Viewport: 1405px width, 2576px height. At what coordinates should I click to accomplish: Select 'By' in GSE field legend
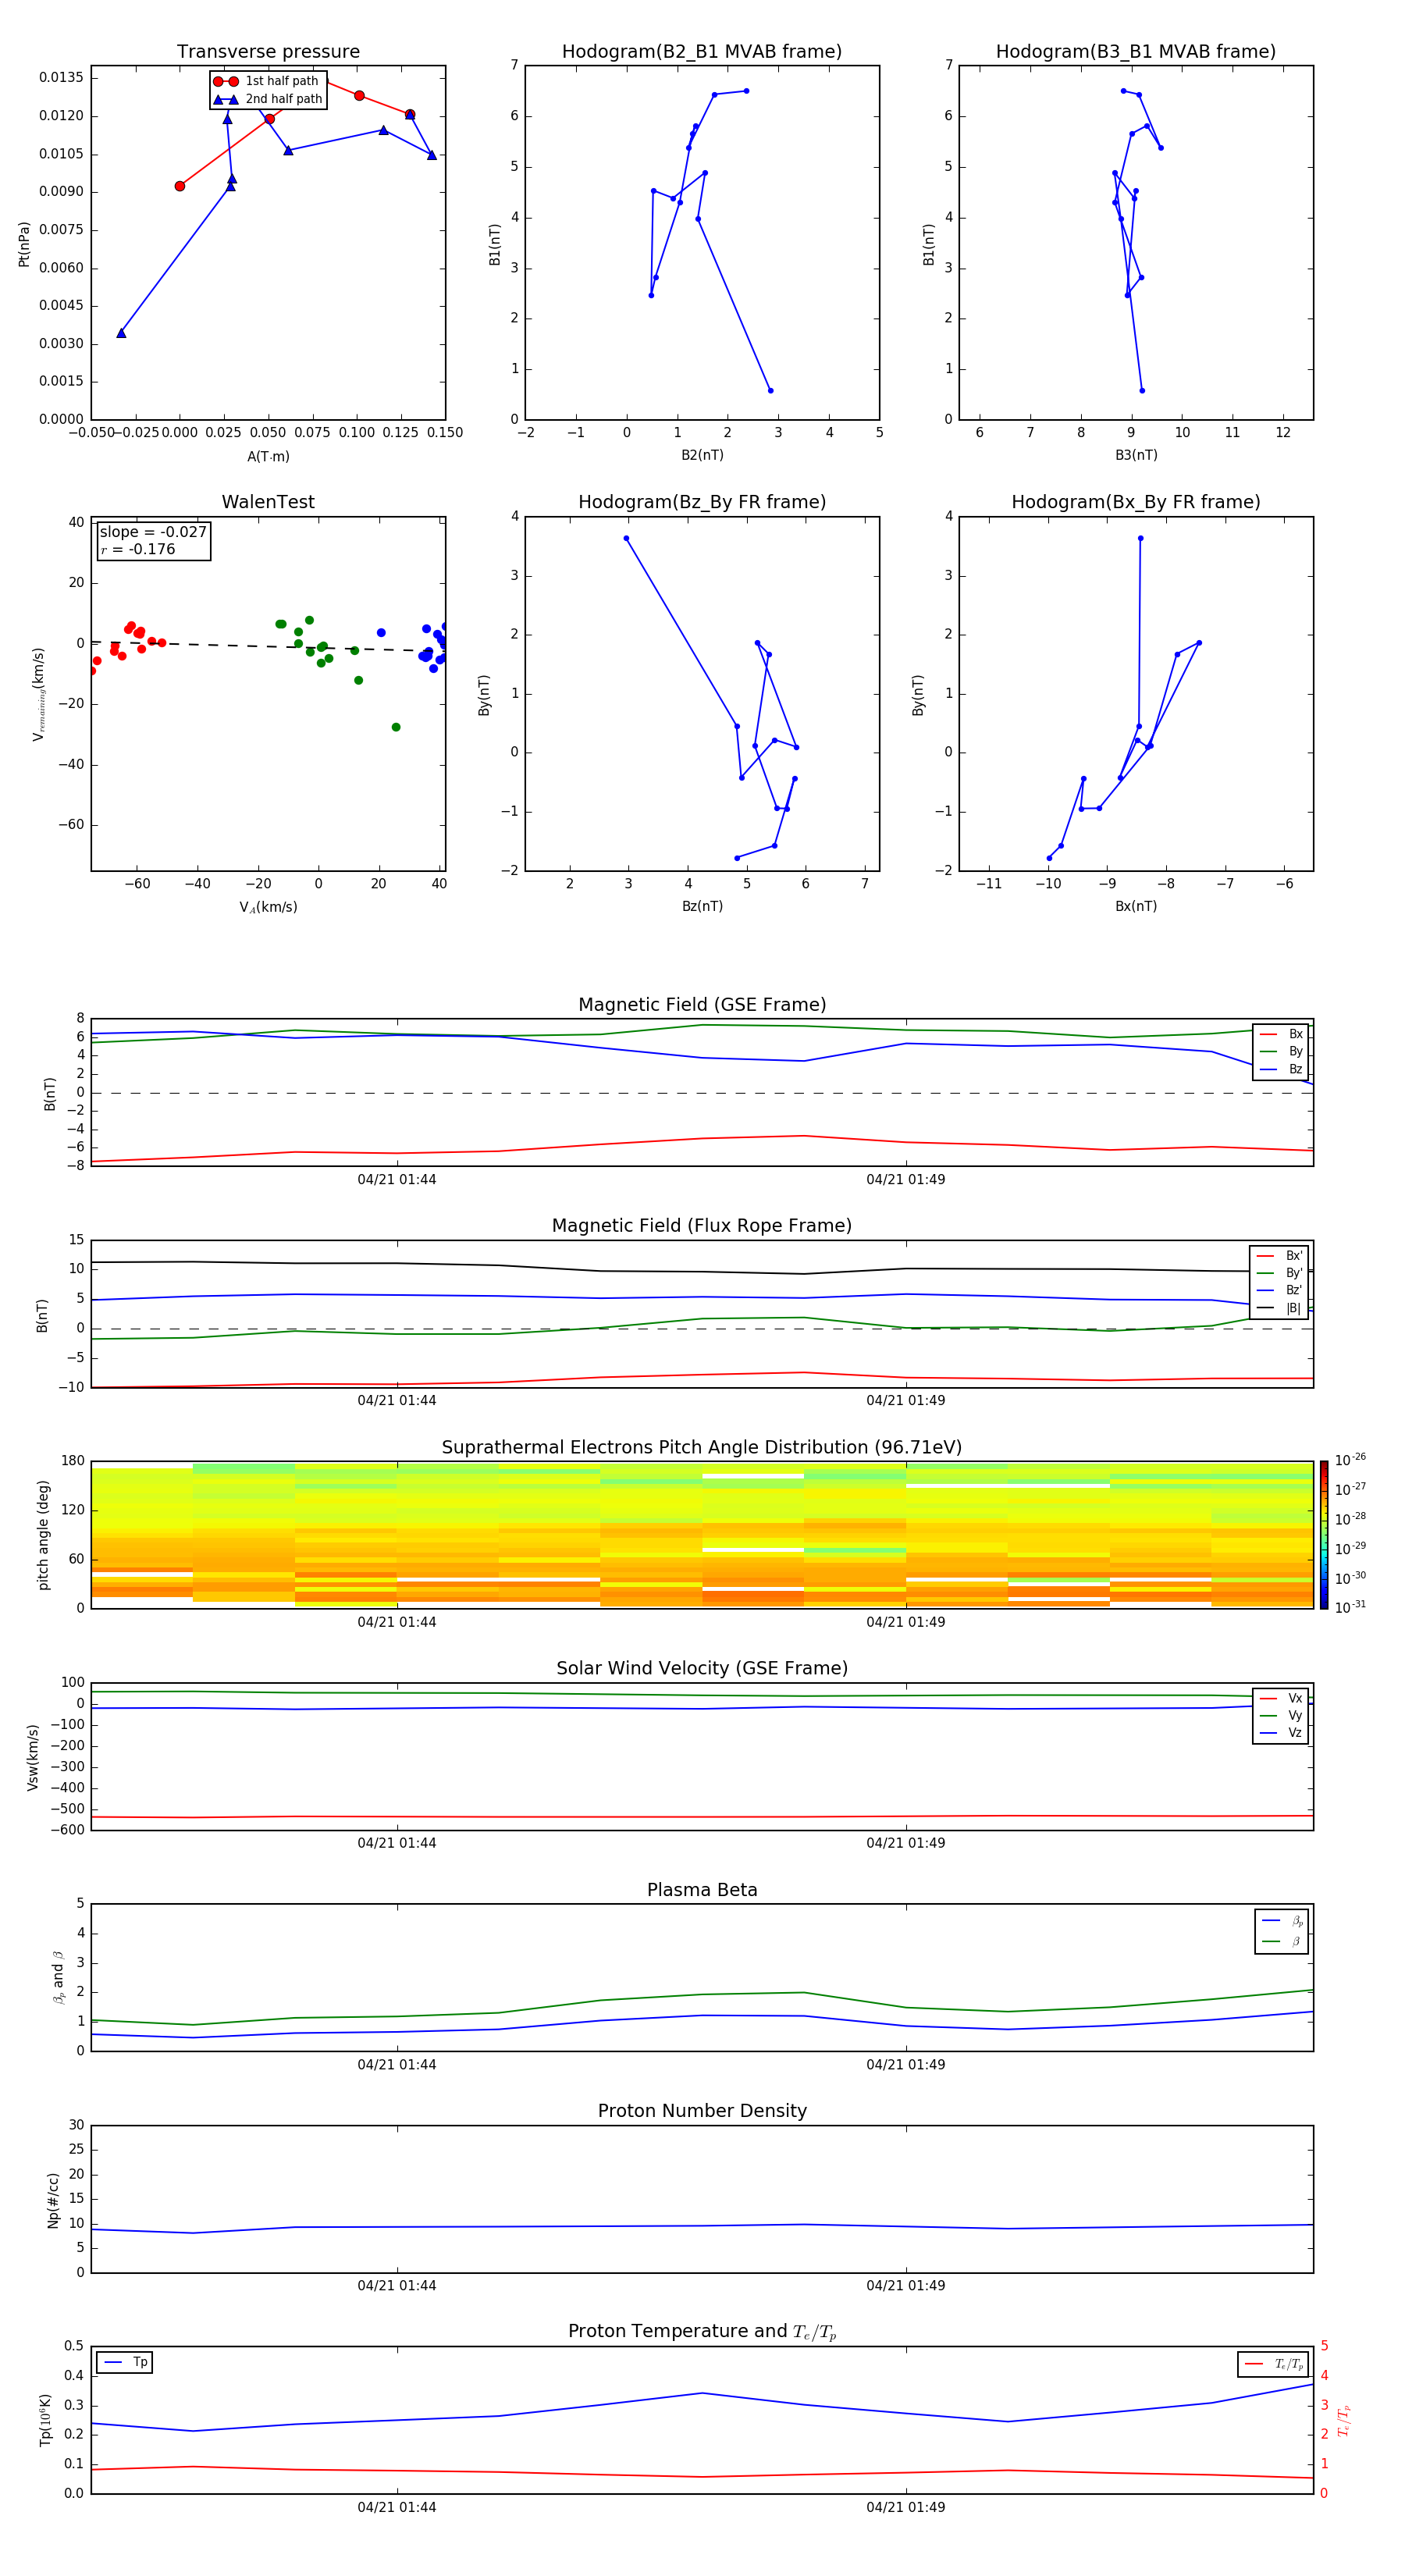[x=1281, y=1051]
